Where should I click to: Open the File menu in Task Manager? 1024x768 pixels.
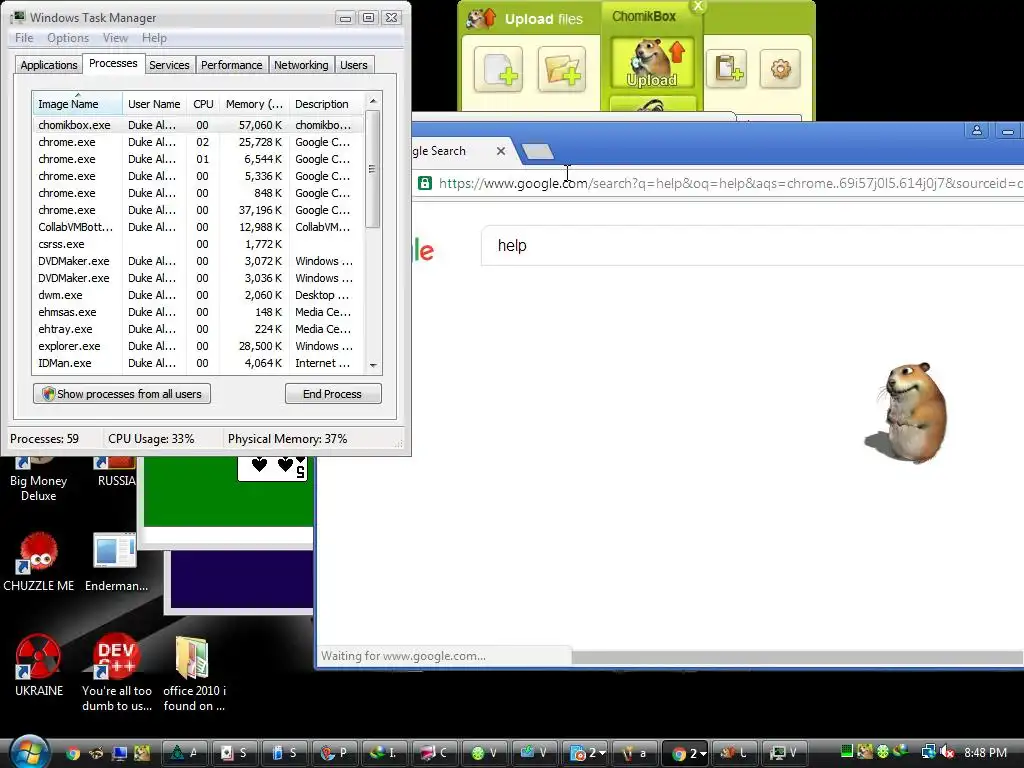point(24,38)
